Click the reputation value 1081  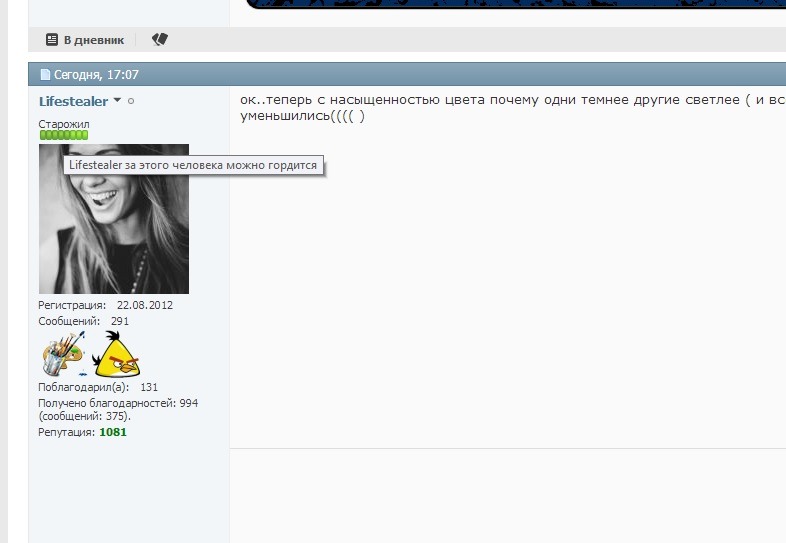[113, 432]
